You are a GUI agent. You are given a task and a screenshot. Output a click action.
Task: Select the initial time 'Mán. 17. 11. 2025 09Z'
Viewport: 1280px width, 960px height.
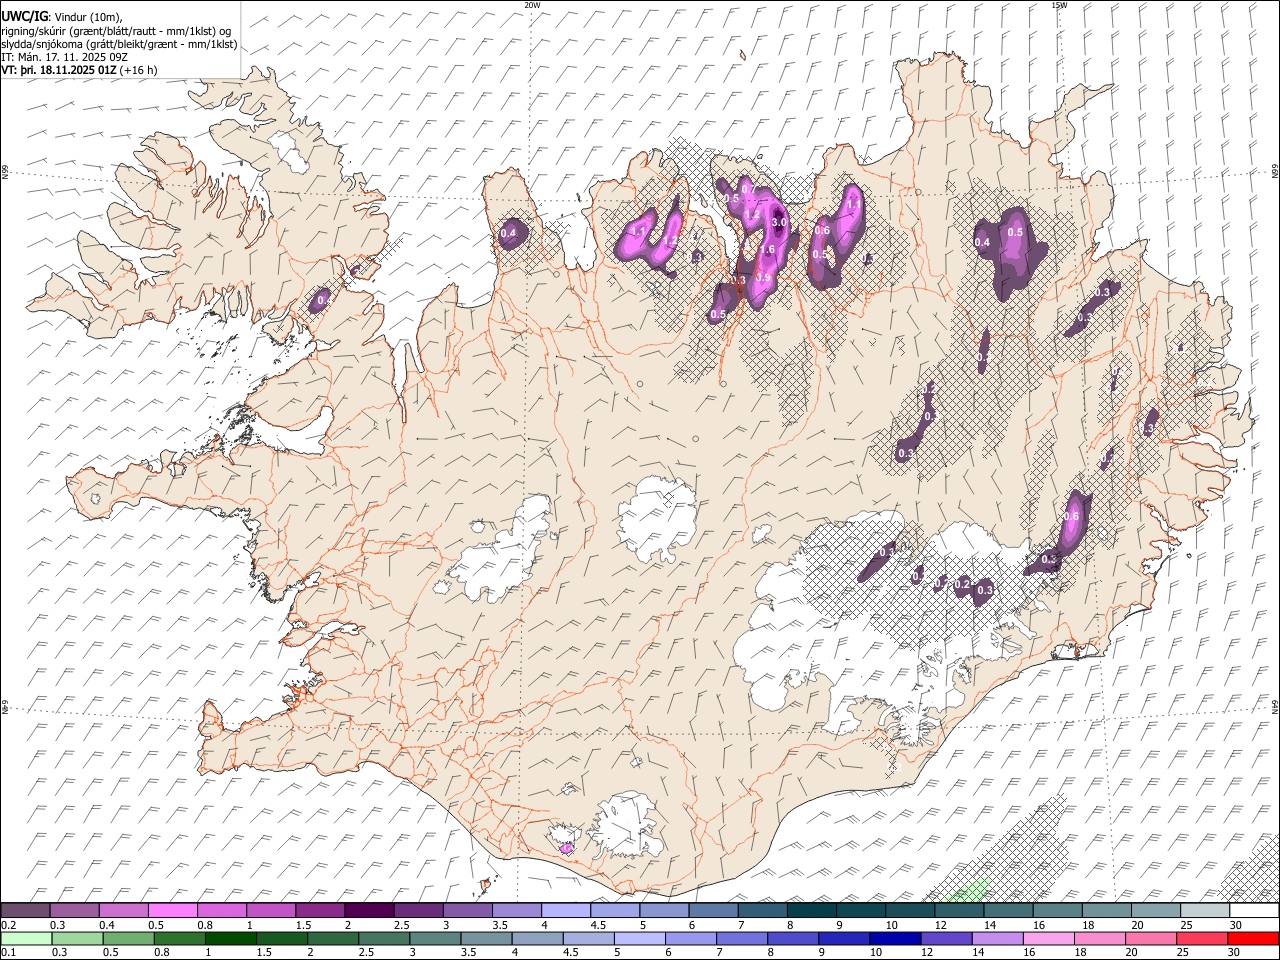coord(72,57)
